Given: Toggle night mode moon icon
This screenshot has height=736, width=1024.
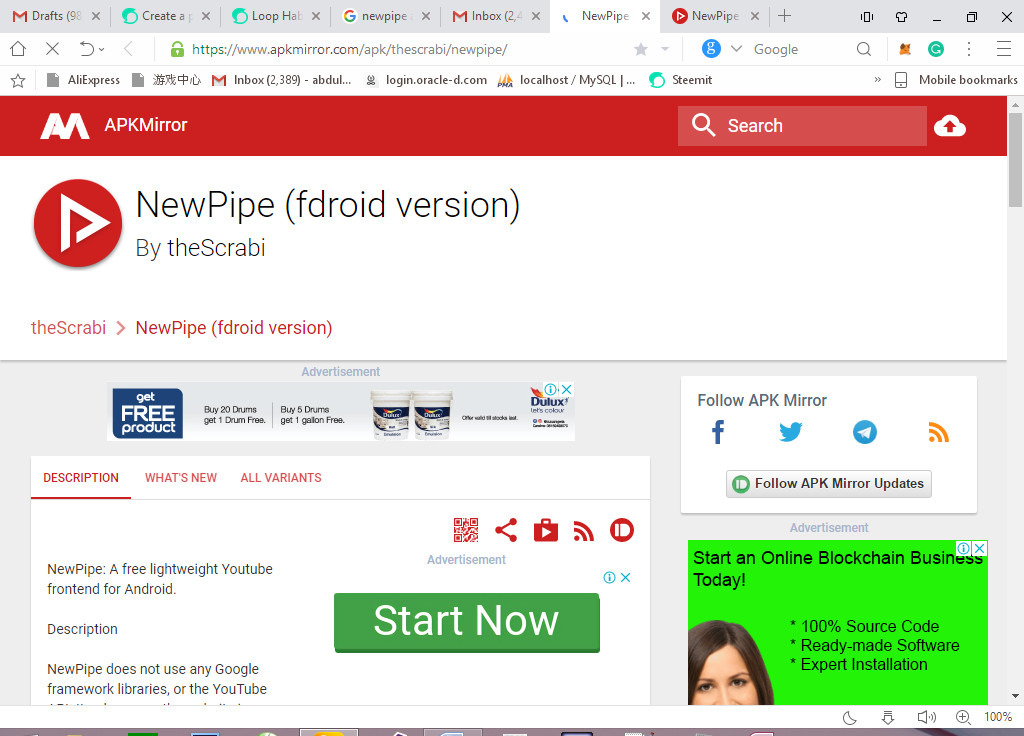Looking at the screenshot, I should point(850,718).
